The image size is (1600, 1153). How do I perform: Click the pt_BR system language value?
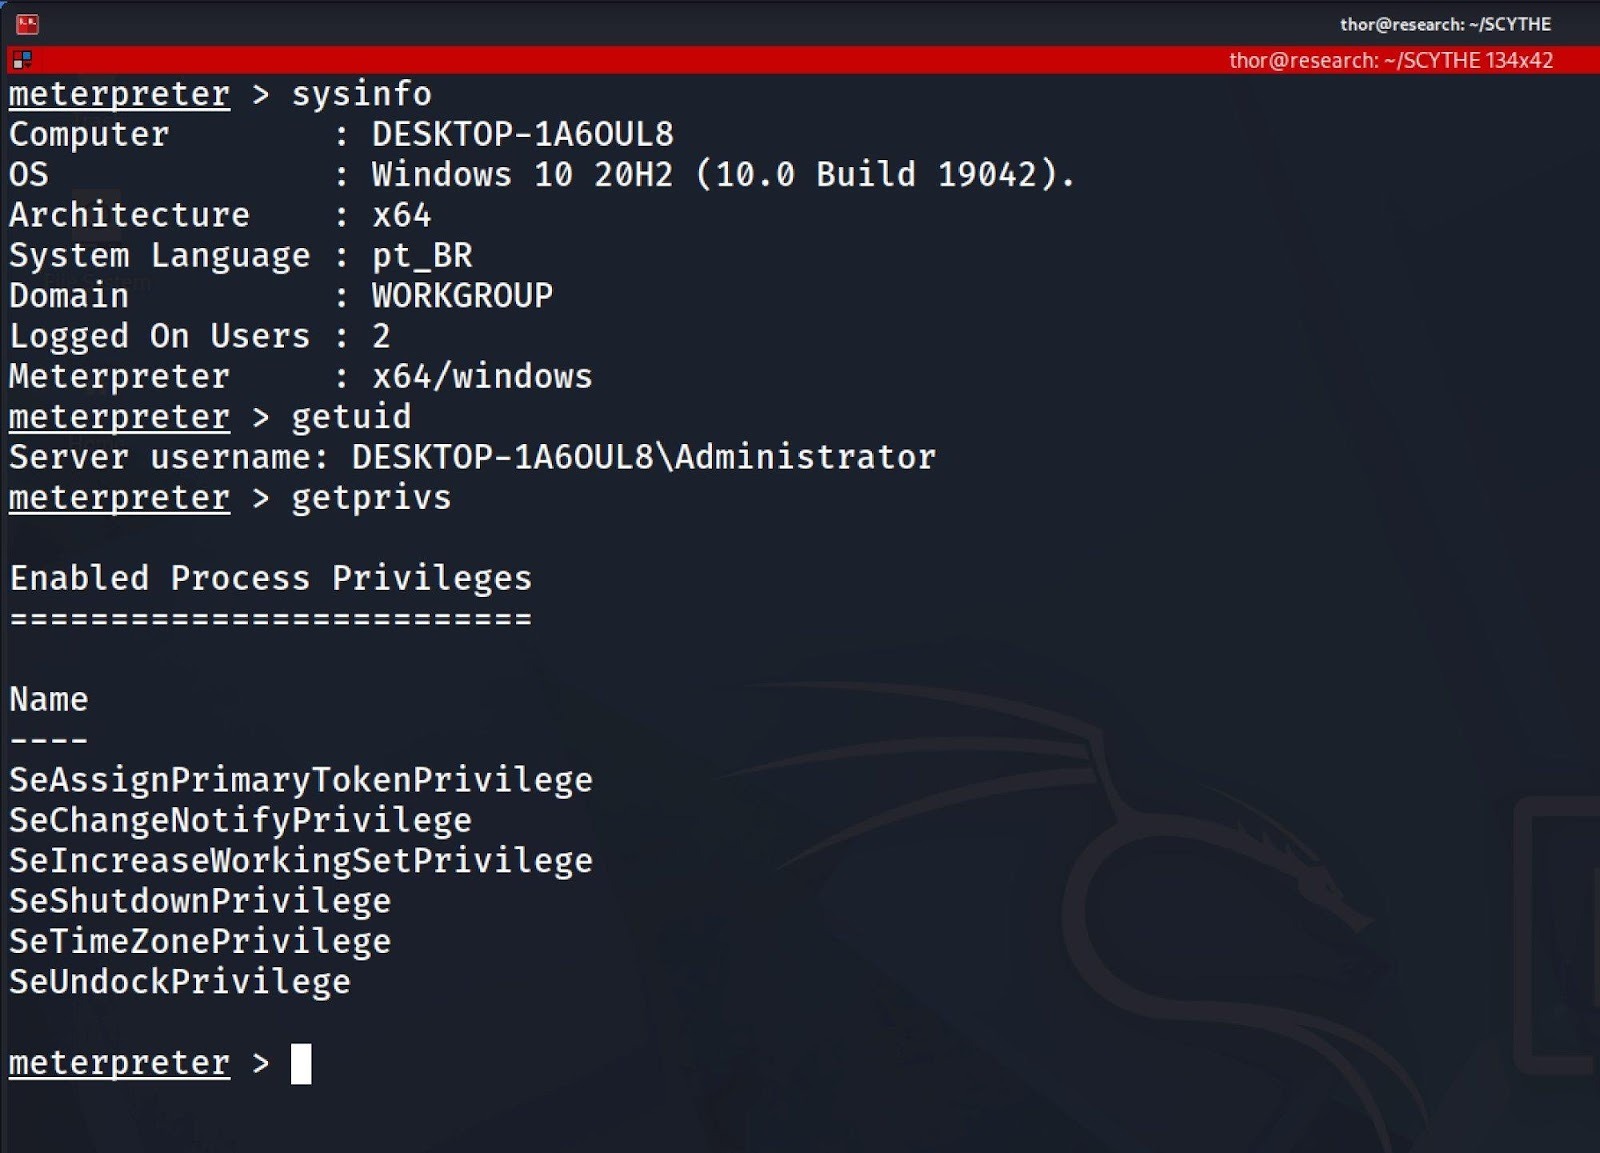(x=421, y=256)
